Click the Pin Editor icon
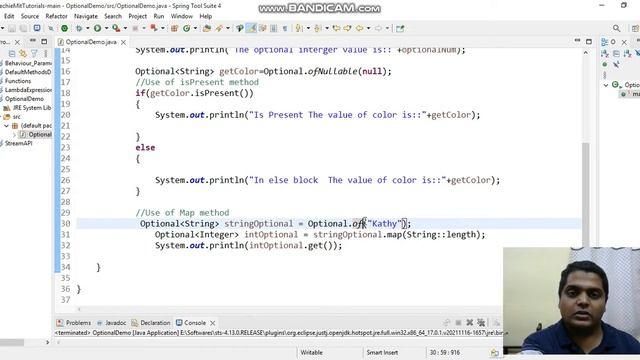The height and width of the screenshot is (360, 640). [x=400, y=28]
